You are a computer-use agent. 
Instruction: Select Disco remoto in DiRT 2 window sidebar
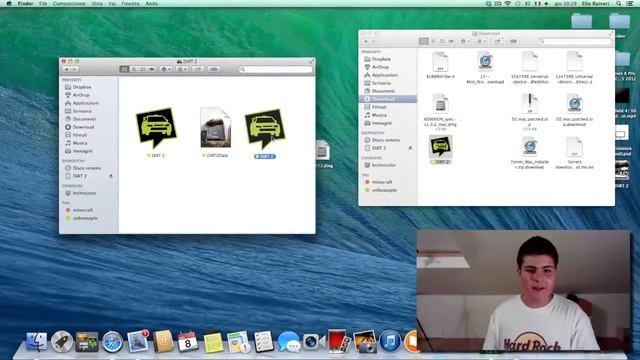coord(86,168)
